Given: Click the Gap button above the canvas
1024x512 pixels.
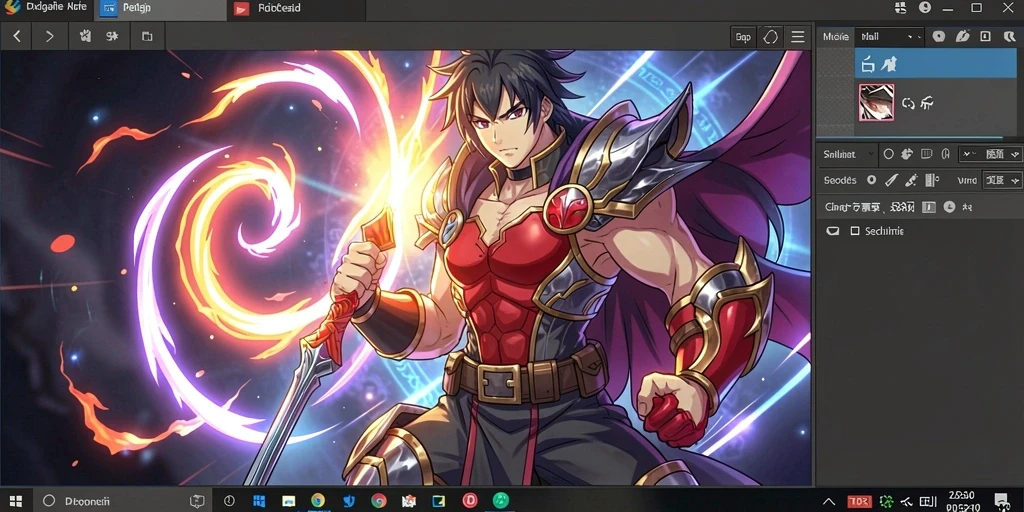Looking at the screenshot, I should coord(743,37).
